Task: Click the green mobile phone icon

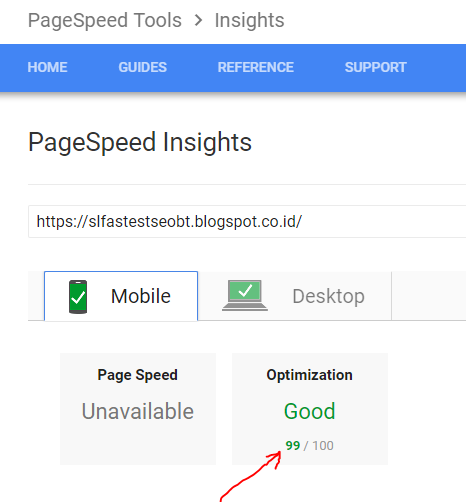Action: tap(78, 297)
